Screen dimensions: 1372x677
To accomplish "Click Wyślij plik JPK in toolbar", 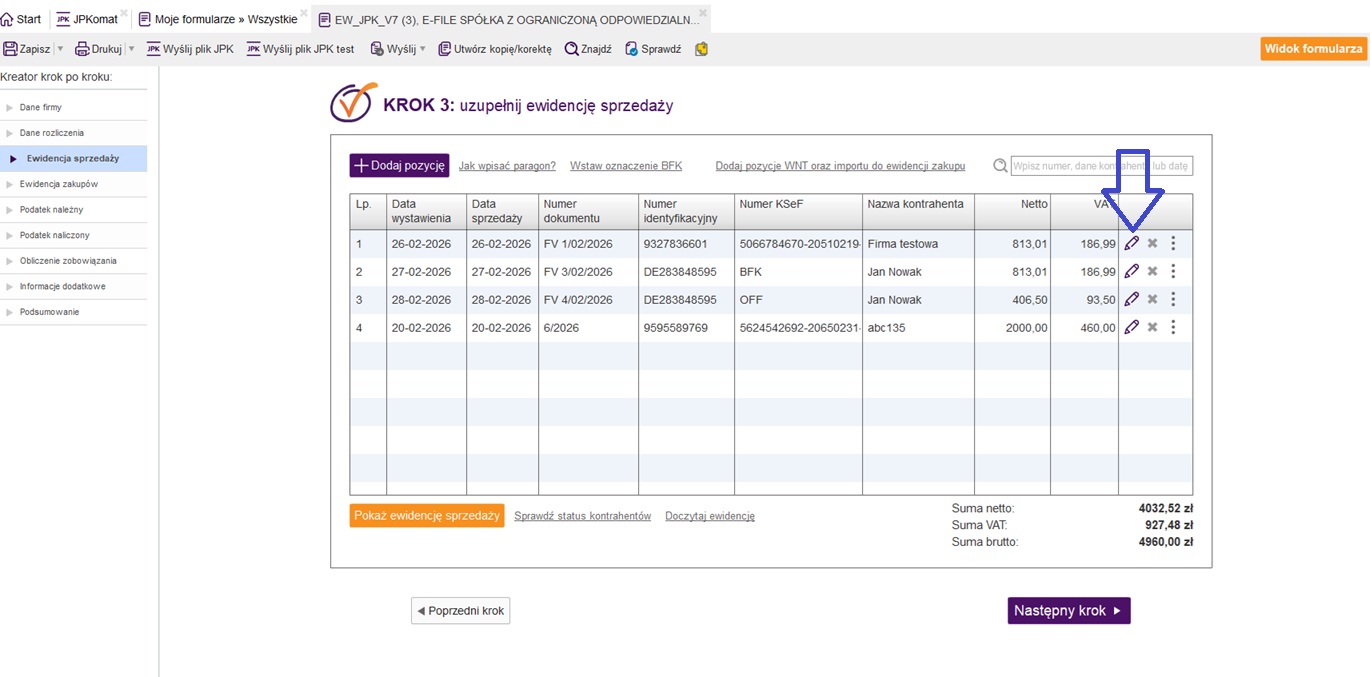I will 190,49.
